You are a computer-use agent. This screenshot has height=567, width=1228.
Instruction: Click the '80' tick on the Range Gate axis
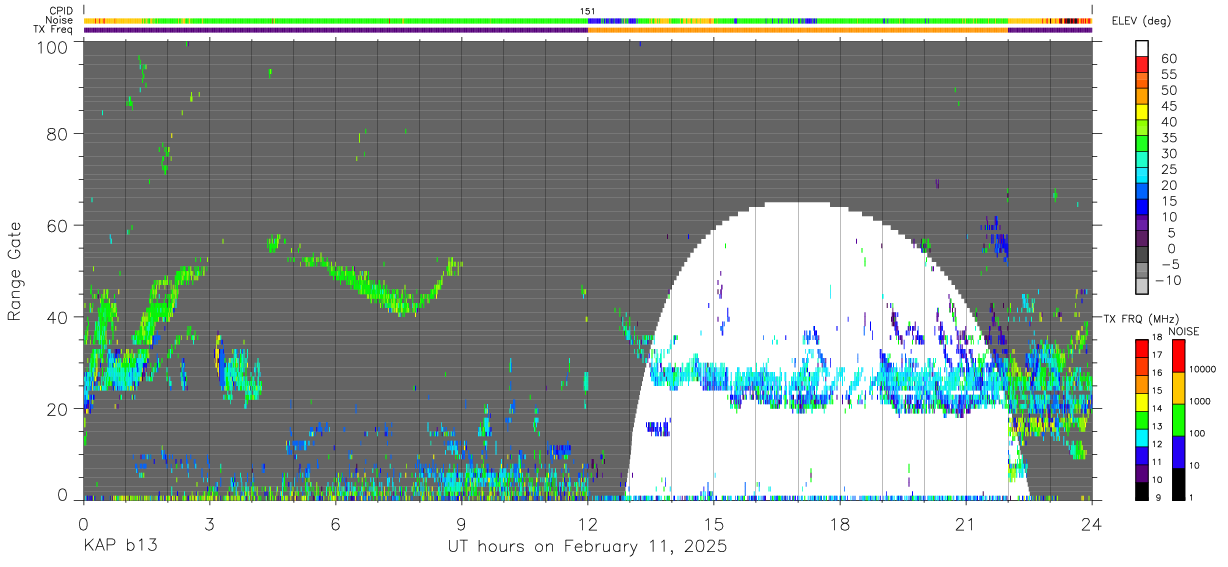click(57, 134)
